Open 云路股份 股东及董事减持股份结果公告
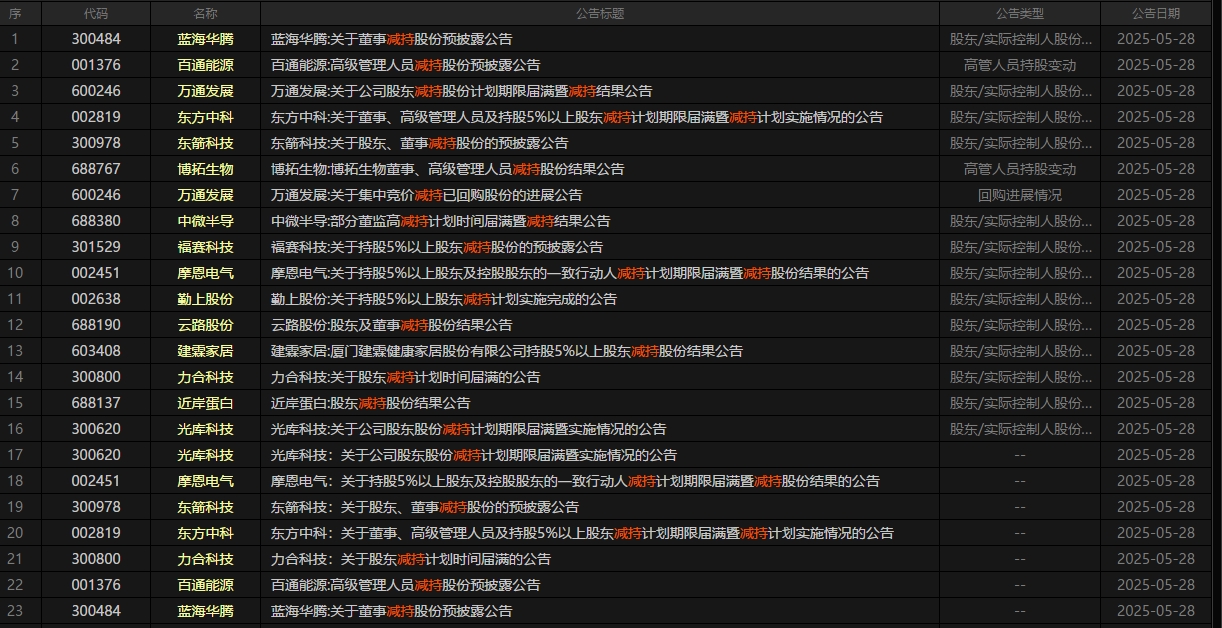This screenshot has width=1222, height=628. 391,325
